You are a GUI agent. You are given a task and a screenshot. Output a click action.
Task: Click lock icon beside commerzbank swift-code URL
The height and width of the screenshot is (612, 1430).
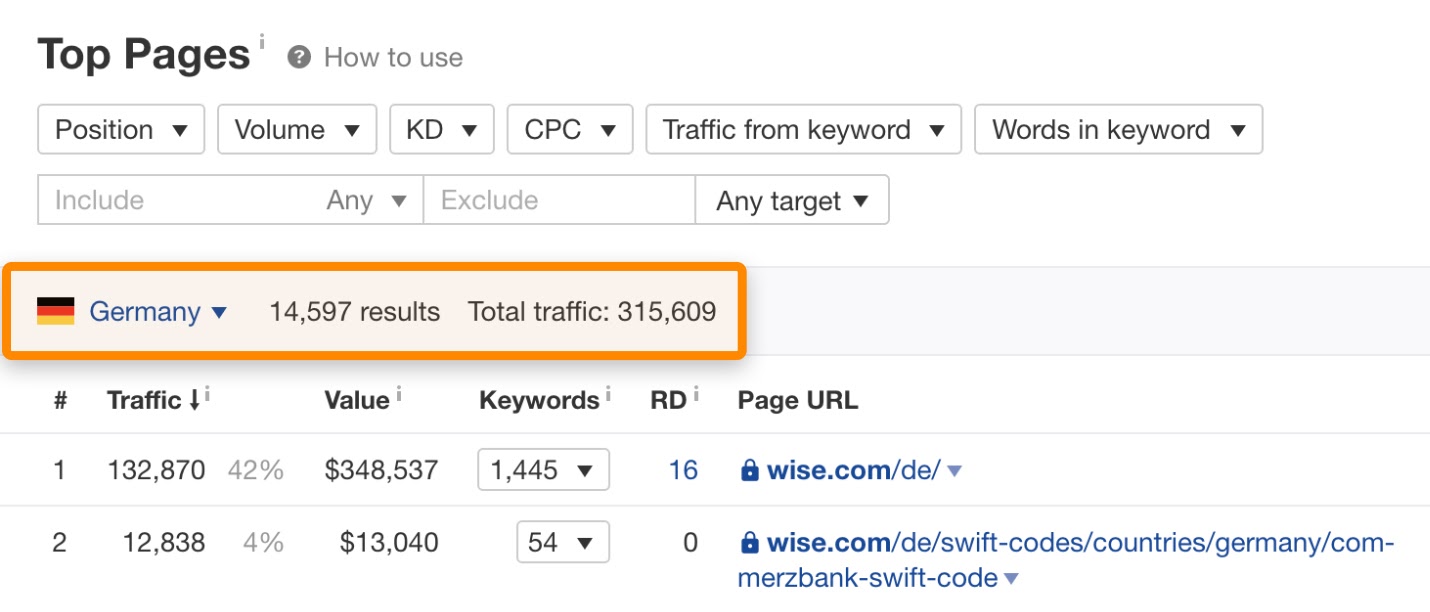tap(749, 543)
